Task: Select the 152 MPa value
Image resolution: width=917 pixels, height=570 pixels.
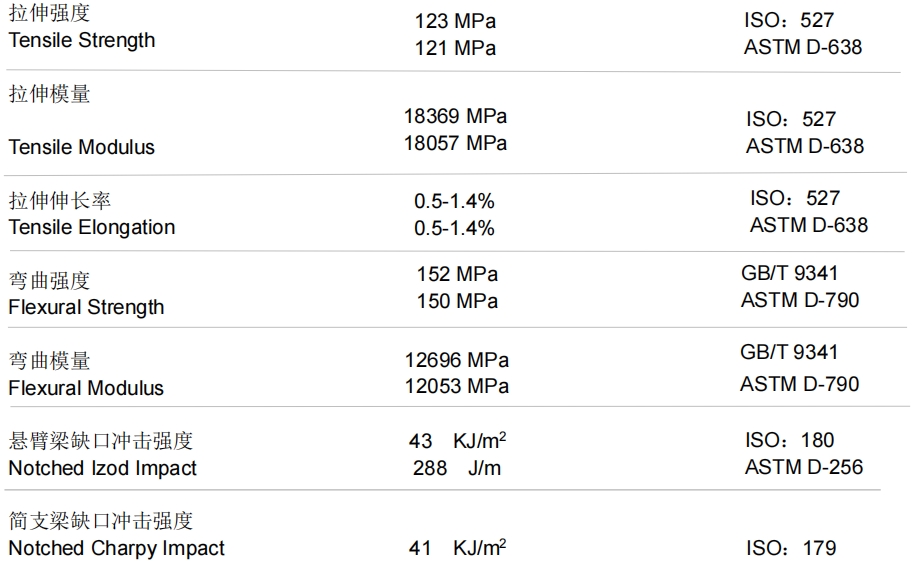Action: 457,274
